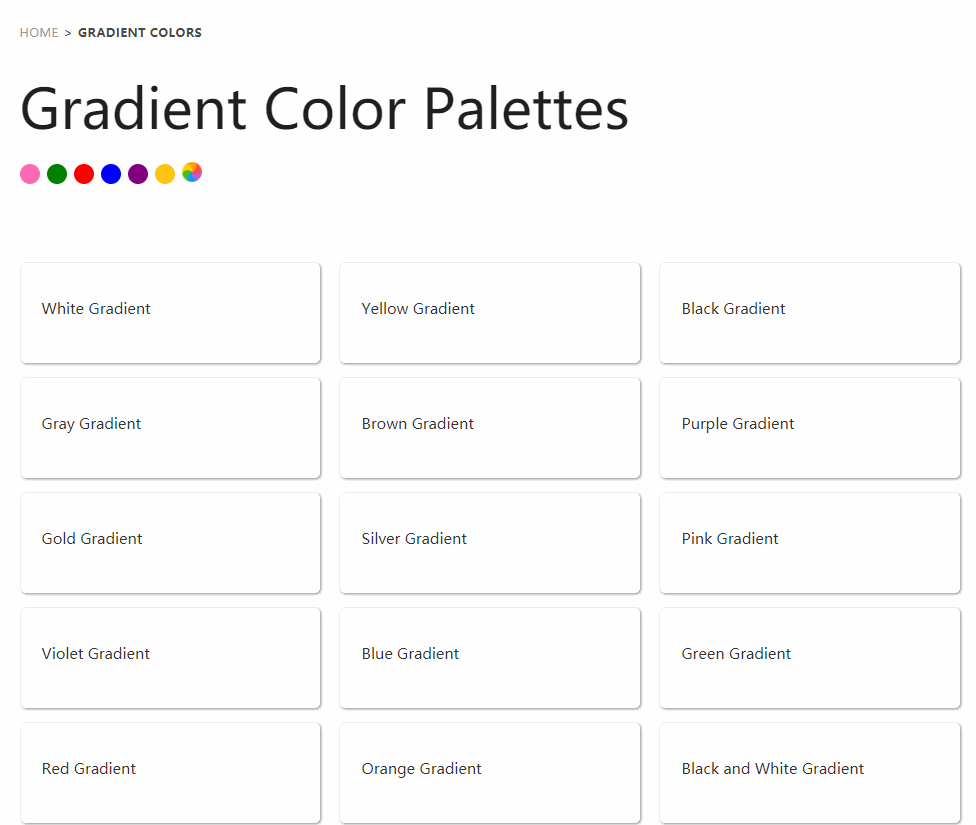The image size is (976, 825).
Task: Open the Silver Gradient palette
Action: tap(490, 542)
